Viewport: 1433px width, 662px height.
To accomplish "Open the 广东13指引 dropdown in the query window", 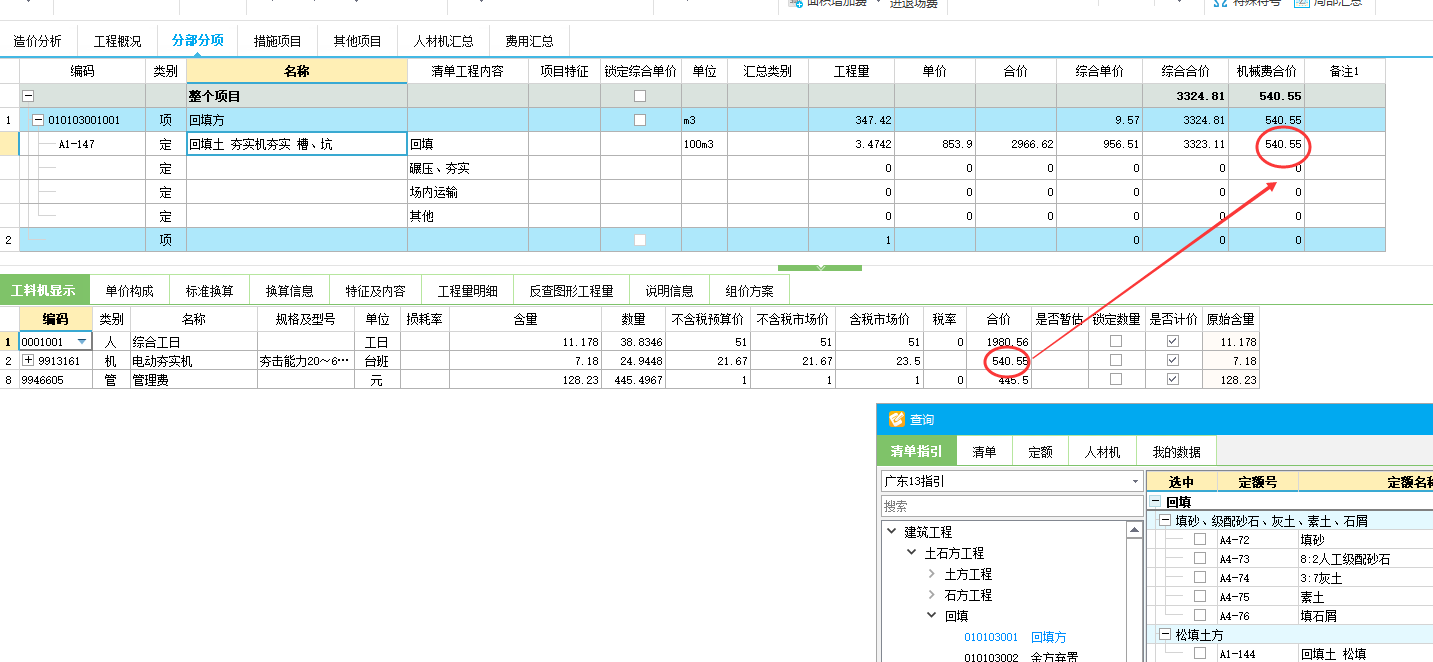I will 1133,482.
